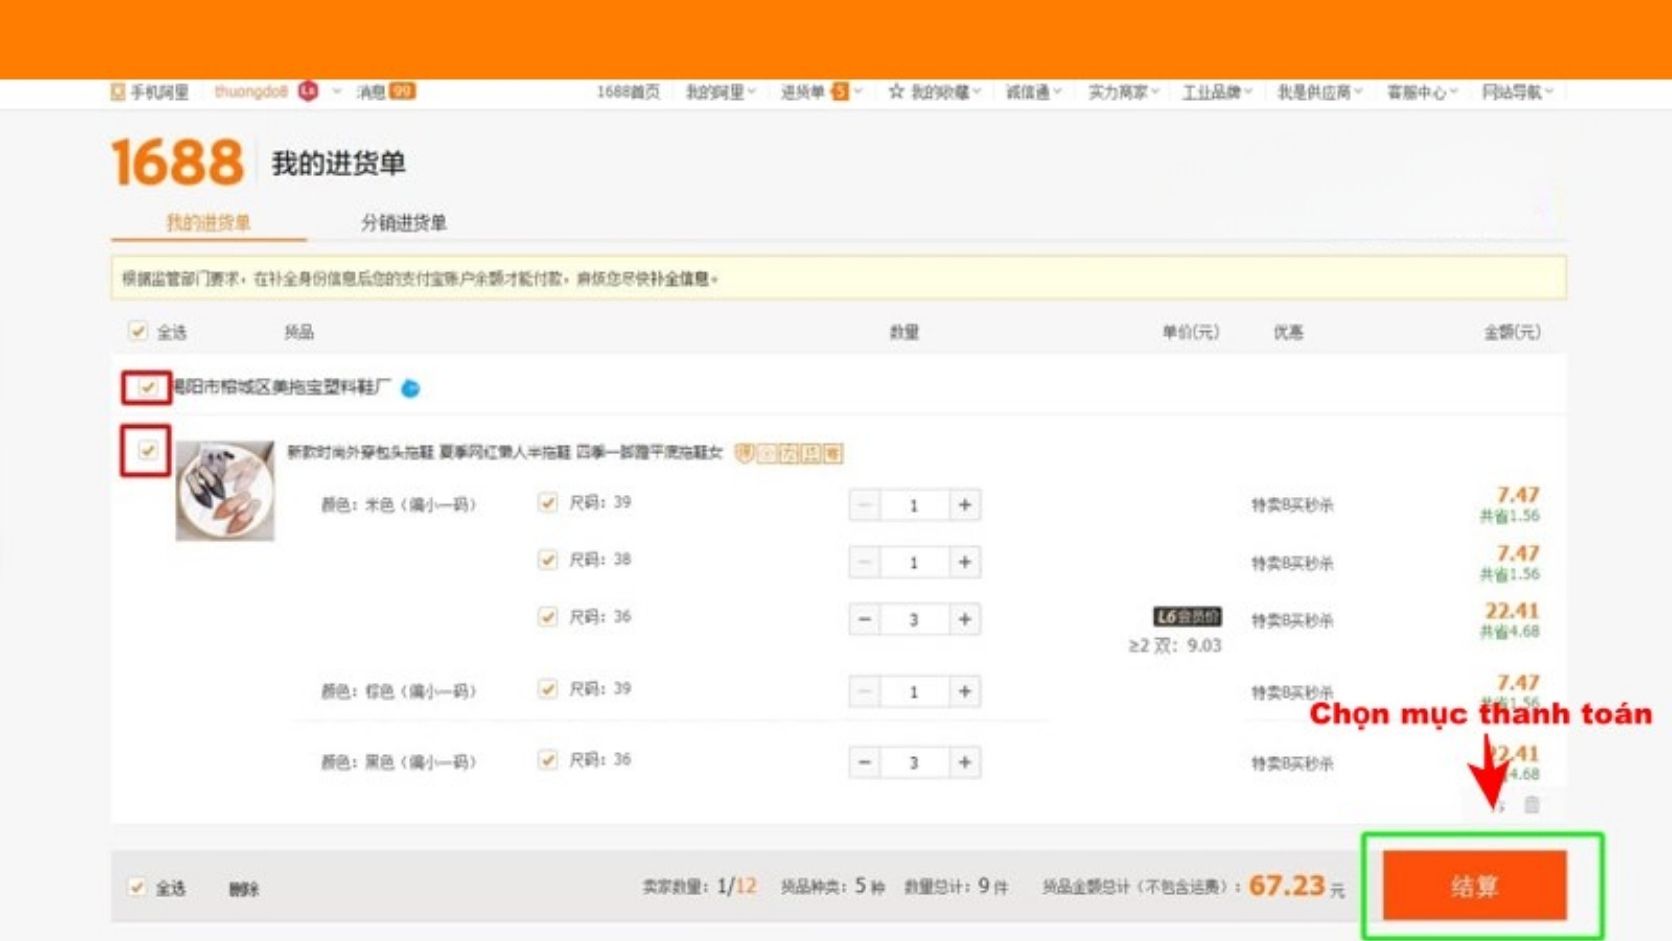Uncheck the size 38 checkbox
This screenshot has width=1672, height=941.
(547, 559)
